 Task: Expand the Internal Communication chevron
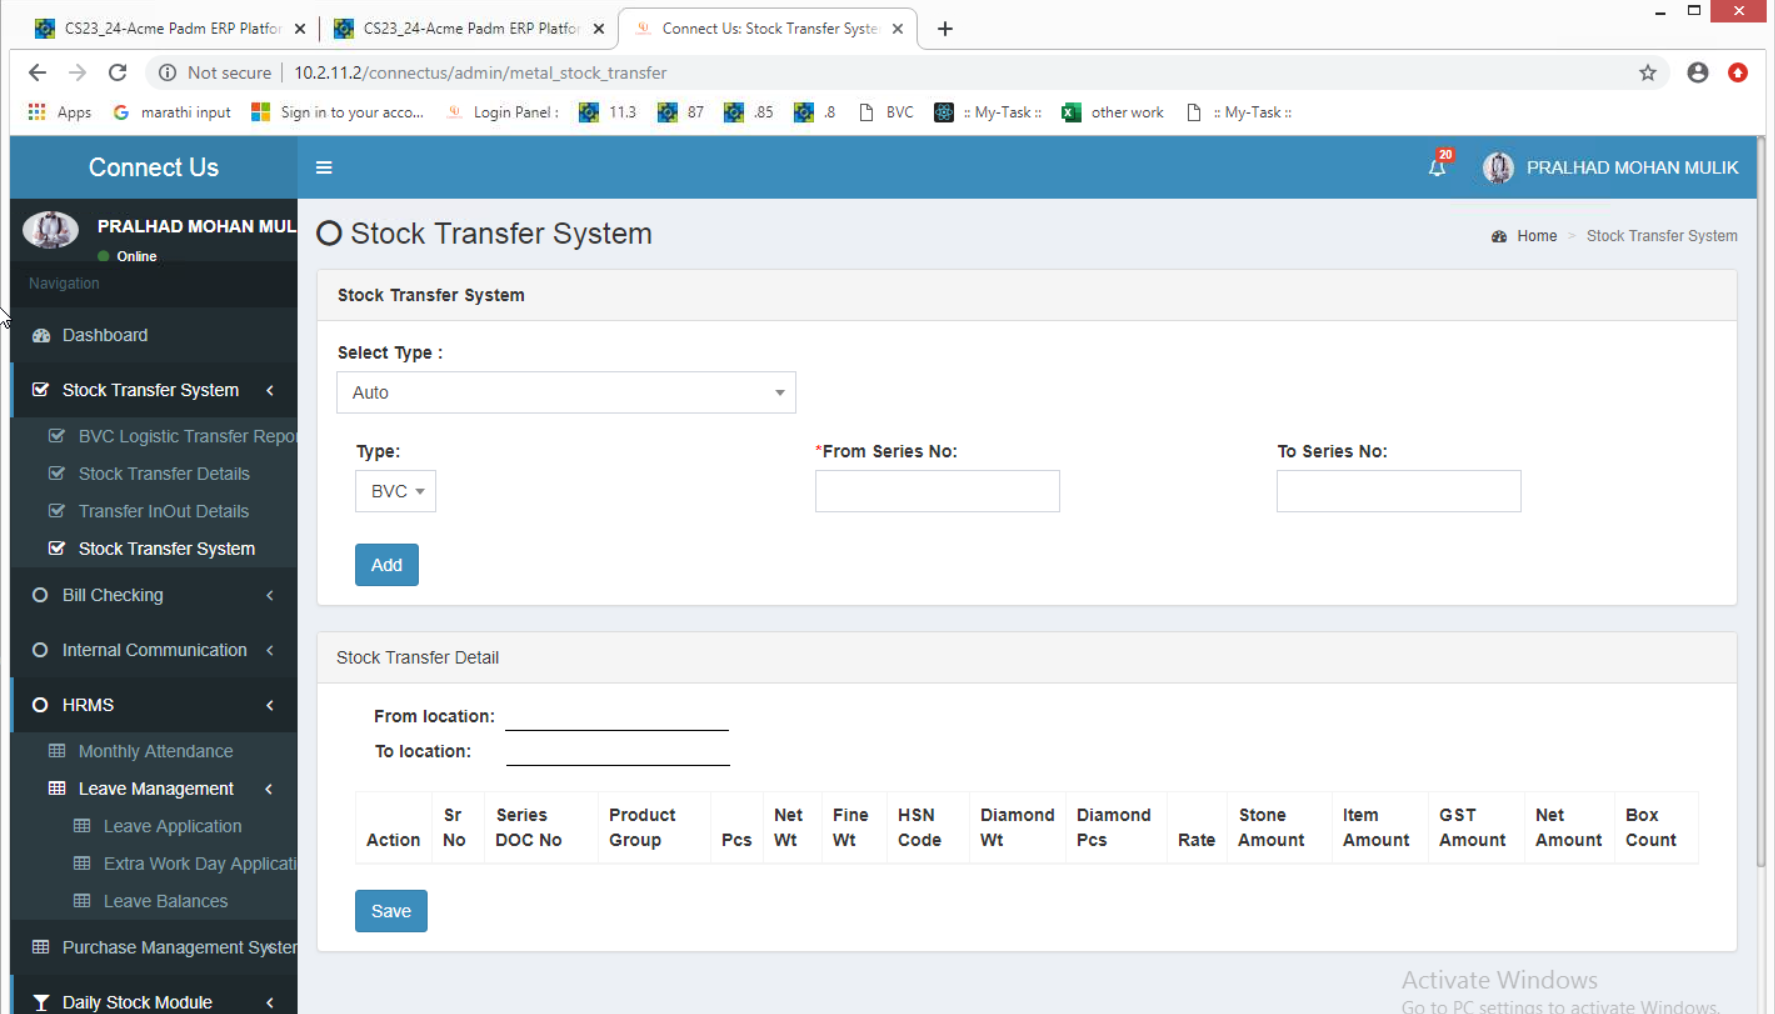(270, 650)
